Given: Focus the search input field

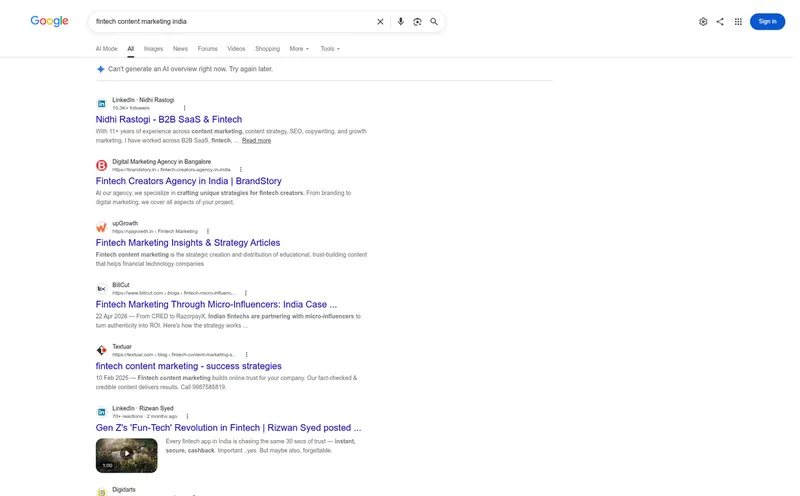Looking at the screenshot, I should (x=232, y=21).
